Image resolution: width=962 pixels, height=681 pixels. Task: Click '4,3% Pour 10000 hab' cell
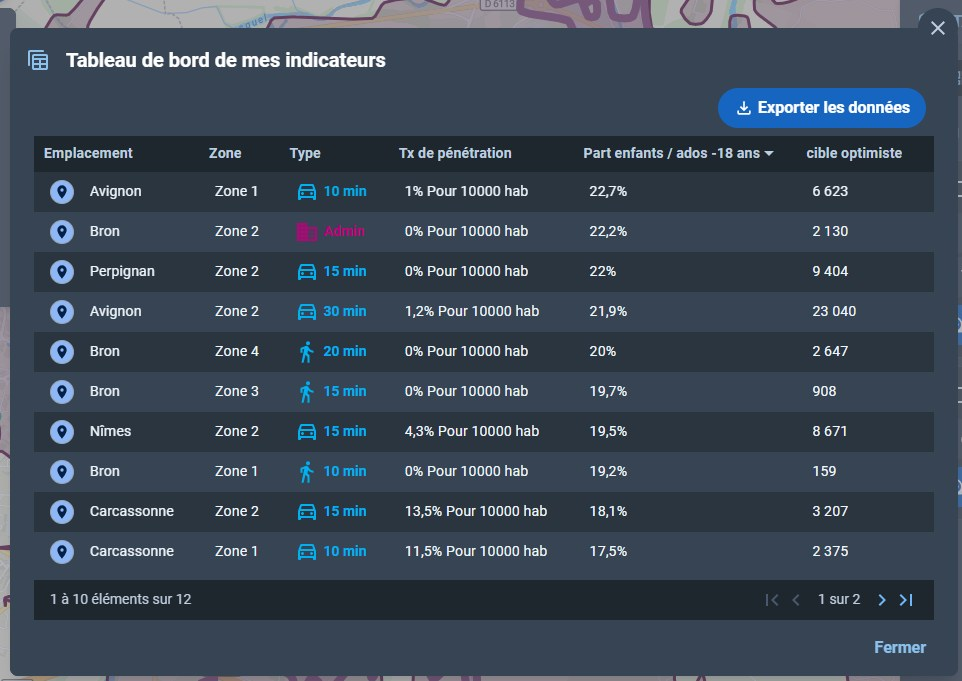click(x=472, y=431)
